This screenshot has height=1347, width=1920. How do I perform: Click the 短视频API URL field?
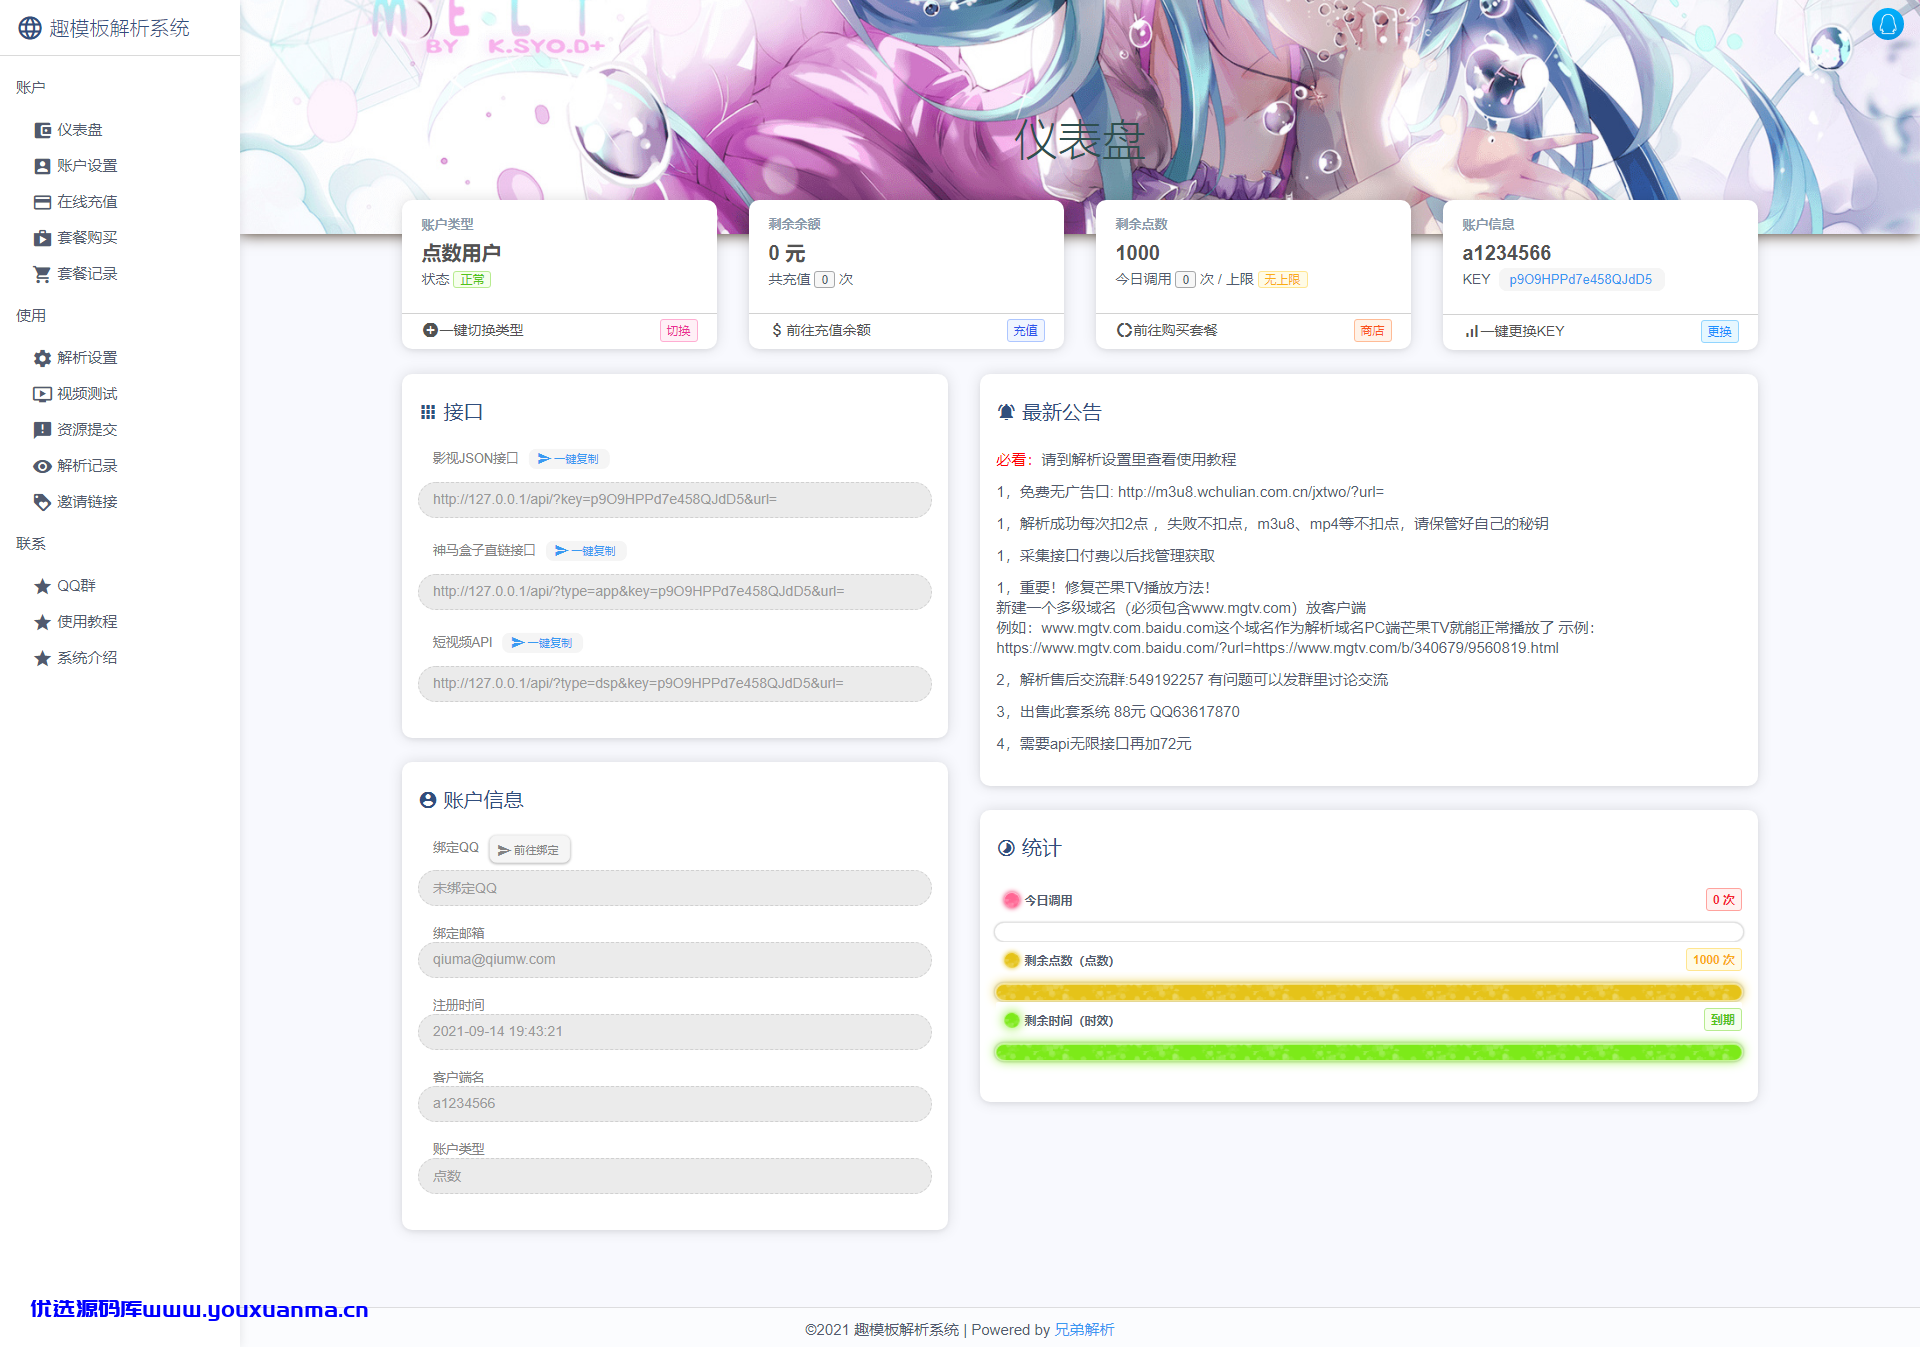[675, 684]
